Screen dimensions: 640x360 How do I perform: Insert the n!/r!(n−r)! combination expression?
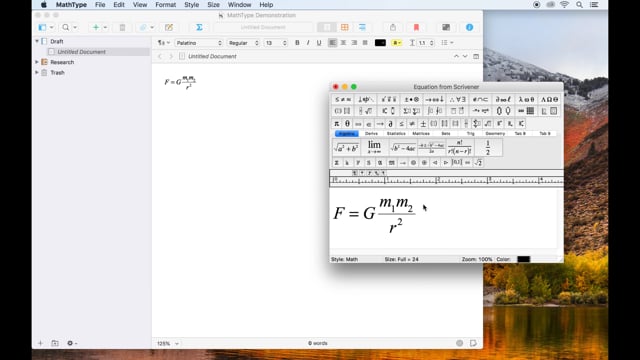460,147
